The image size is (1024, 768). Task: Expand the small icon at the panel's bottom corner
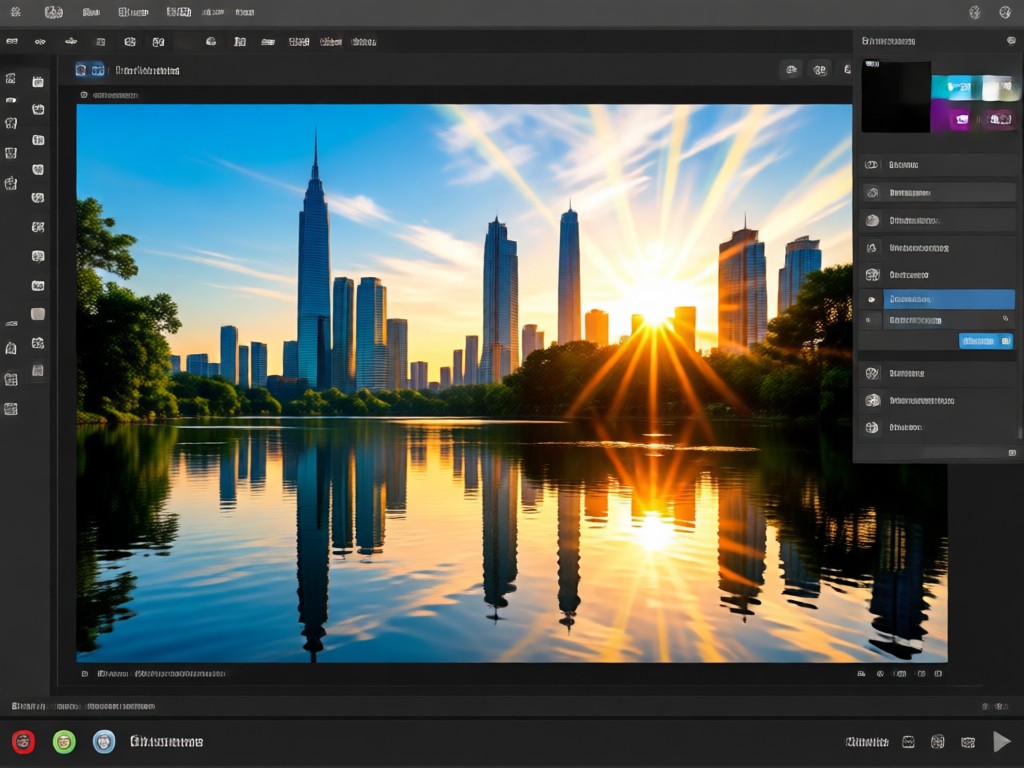tap(1012, 453)
